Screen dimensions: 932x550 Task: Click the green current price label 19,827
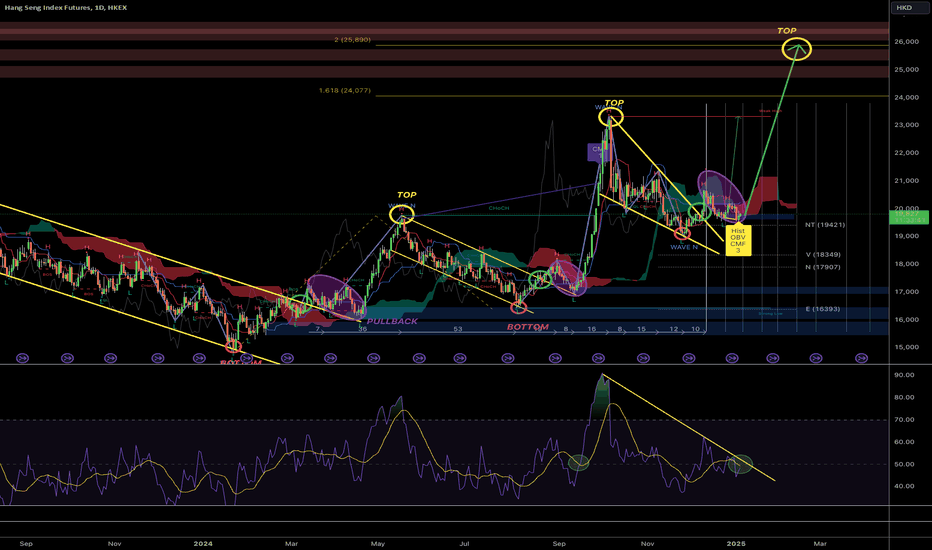point(909,216)
